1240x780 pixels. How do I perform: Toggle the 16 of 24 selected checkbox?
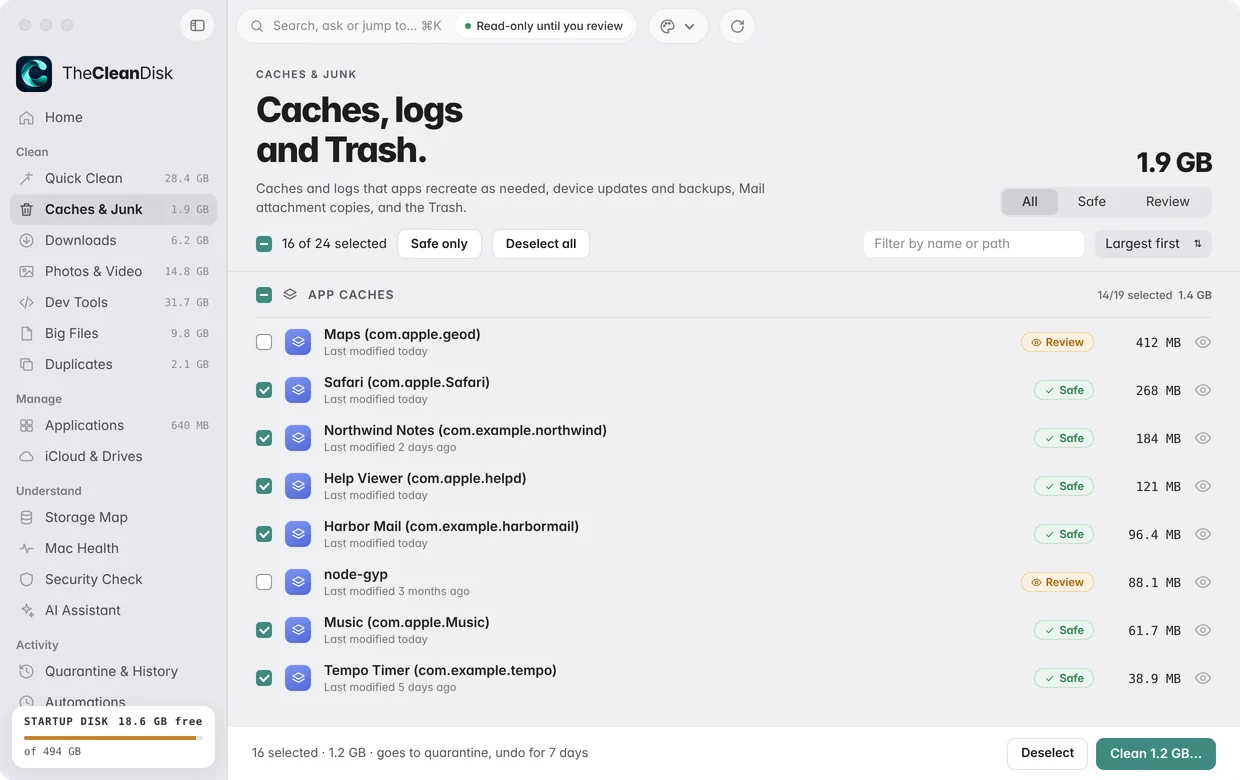(264, 244)
